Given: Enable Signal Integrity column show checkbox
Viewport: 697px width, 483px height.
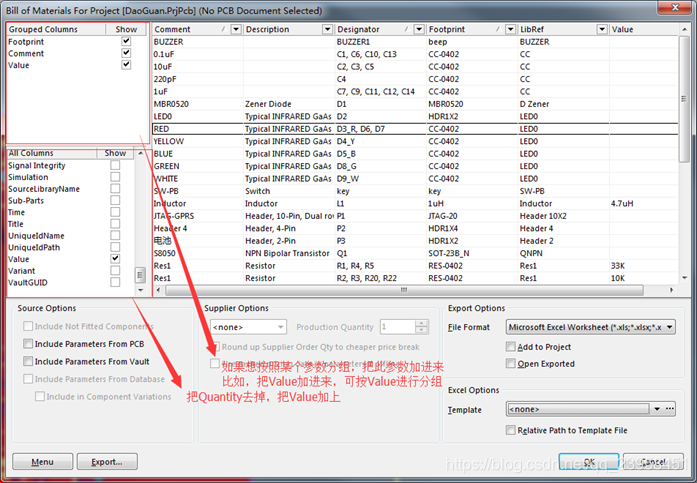Looking at the screenshot, I should [x=115, y=165].
